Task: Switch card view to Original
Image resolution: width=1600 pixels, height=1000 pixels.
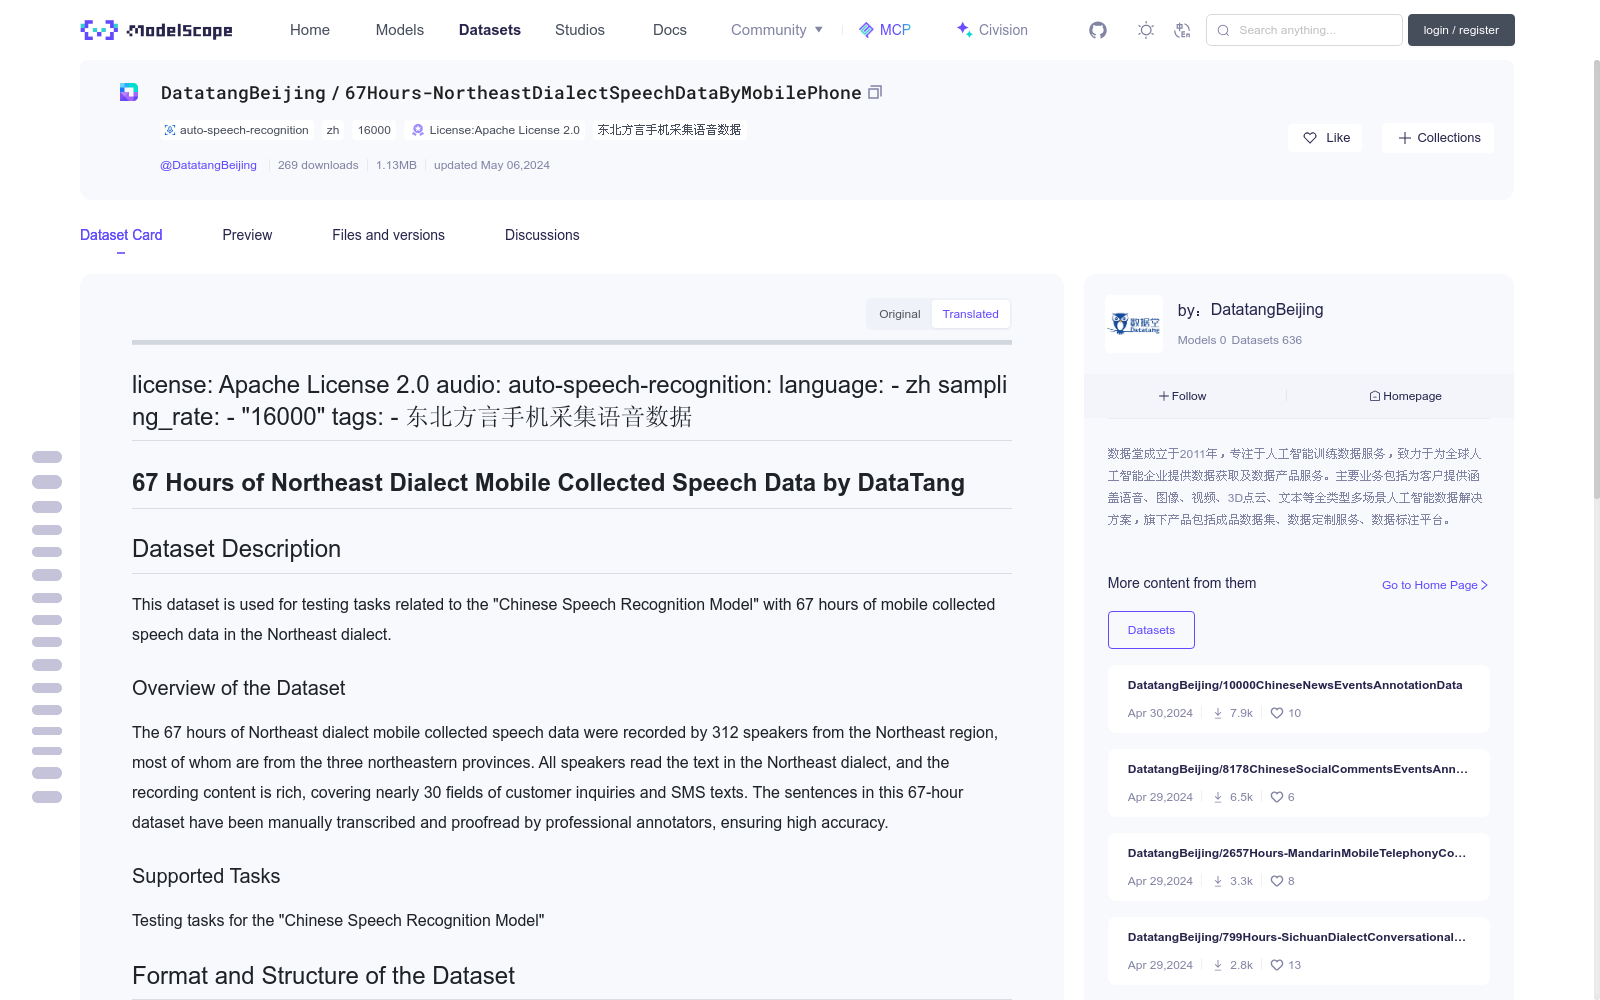Action: (x=899, y=314)
